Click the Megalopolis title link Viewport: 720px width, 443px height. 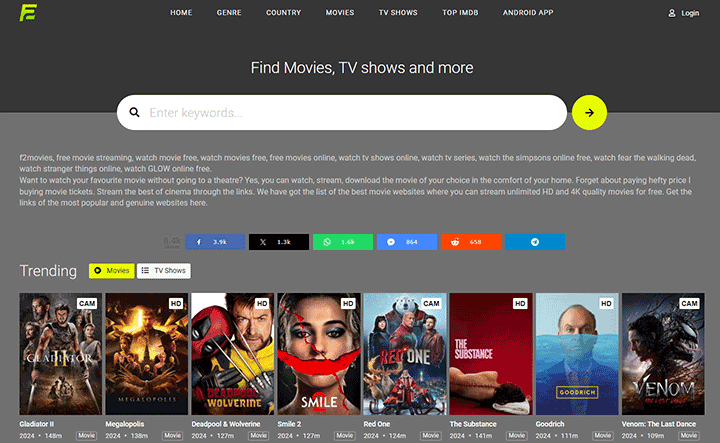(x=124, y=424)
